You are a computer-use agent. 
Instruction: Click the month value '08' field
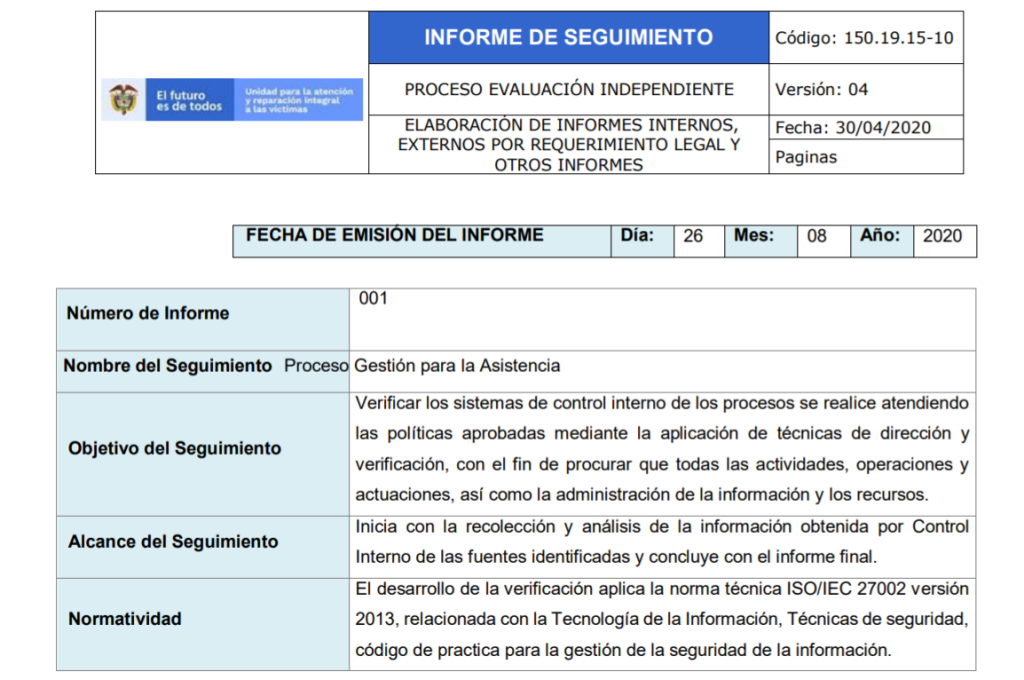[817, 237]
